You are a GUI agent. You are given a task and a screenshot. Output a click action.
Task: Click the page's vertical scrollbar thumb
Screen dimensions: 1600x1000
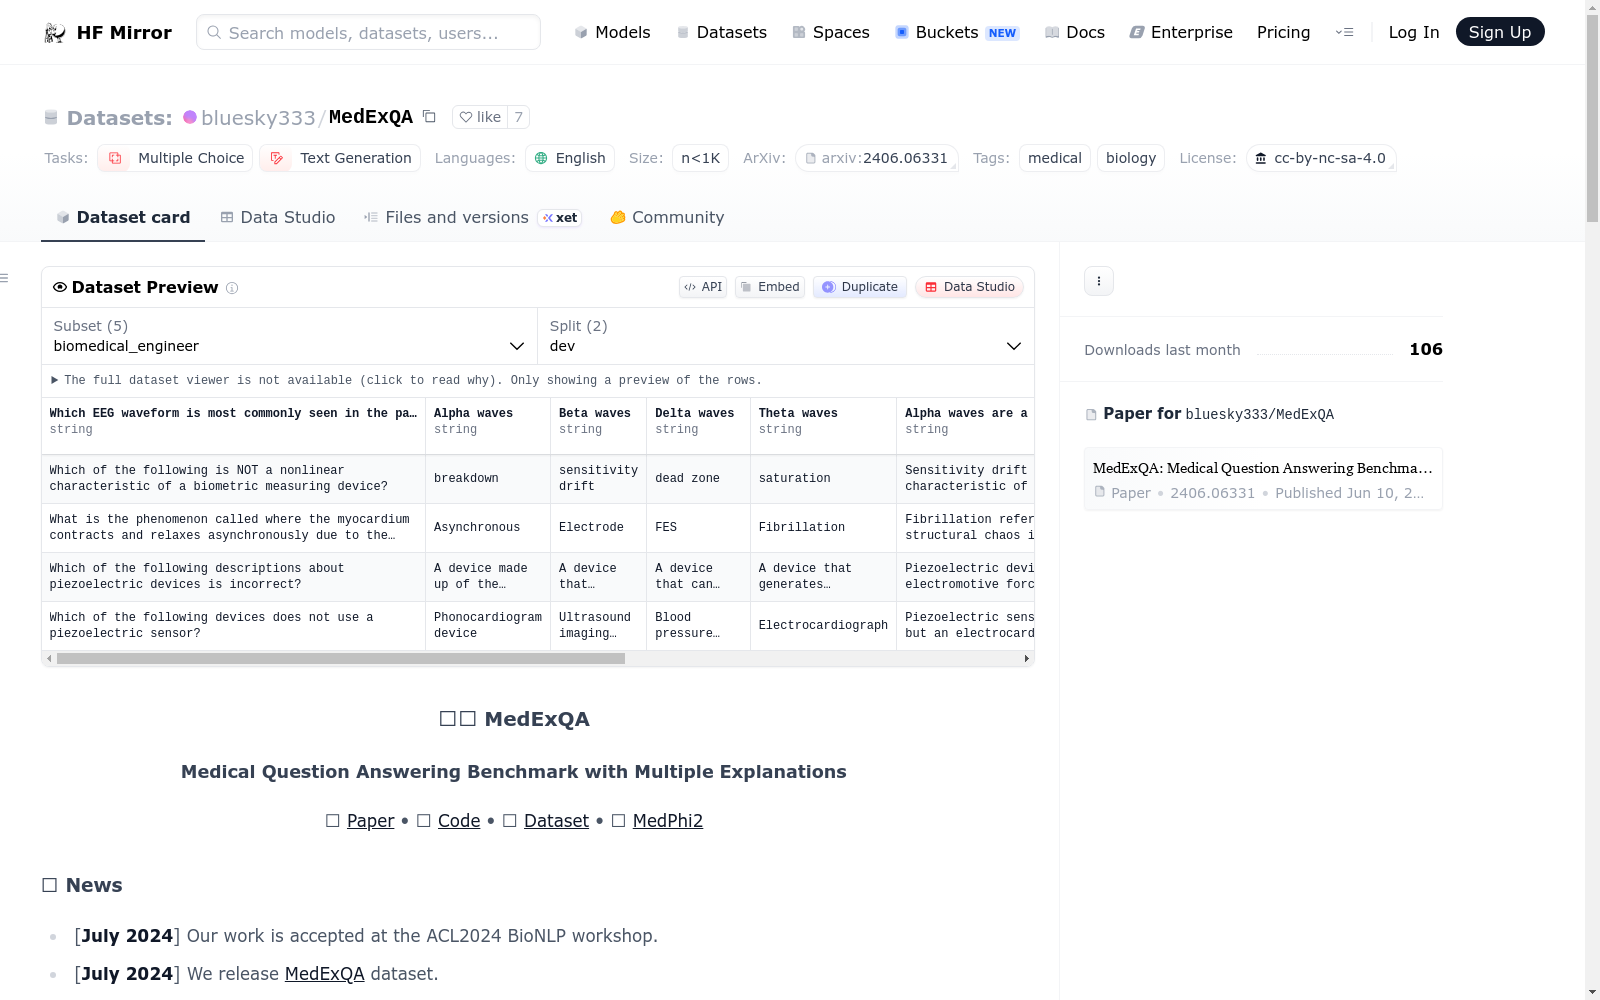[x=1592, y=119]
